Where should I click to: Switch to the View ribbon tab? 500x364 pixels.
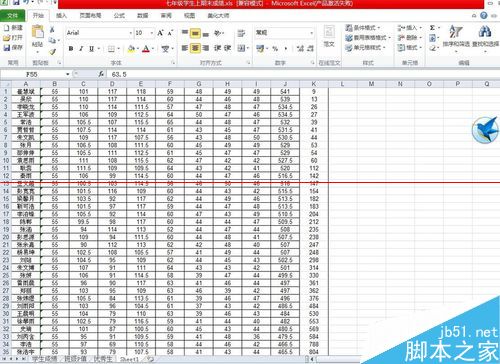pos(189,16)
